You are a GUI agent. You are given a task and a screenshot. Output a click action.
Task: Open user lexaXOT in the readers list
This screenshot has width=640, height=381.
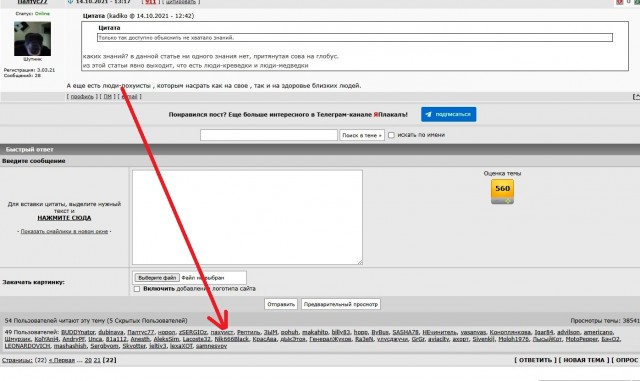click(181, 346)
